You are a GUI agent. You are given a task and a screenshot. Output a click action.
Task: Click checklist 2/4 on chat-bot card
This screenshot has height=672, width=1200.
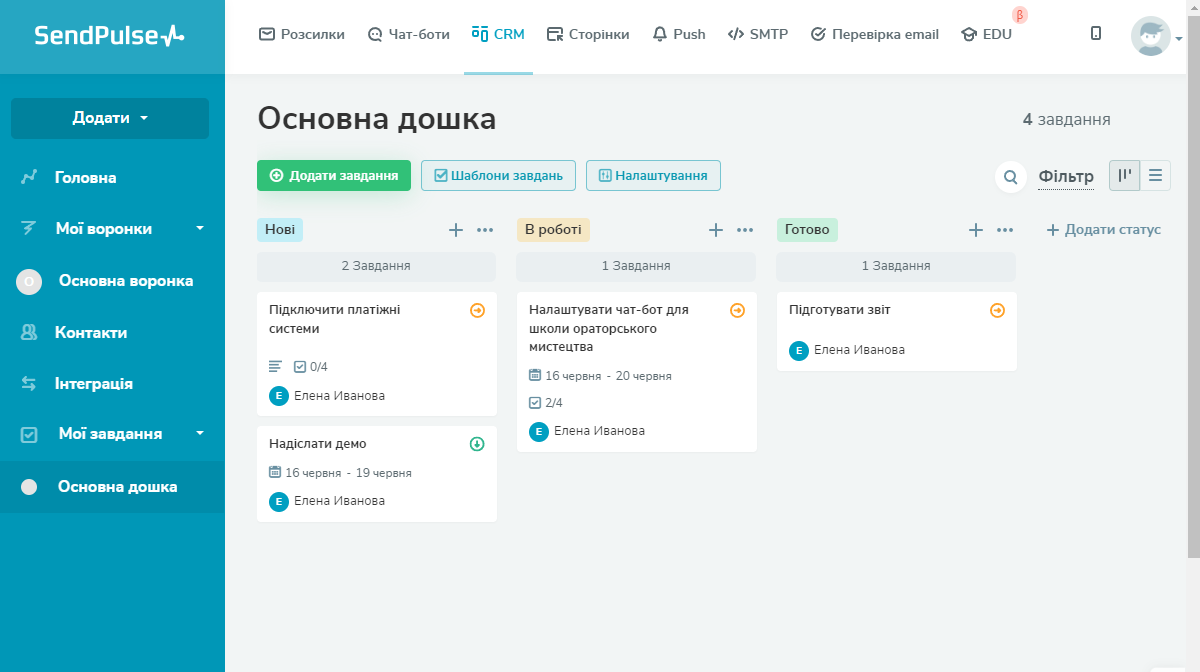[546, 403]
